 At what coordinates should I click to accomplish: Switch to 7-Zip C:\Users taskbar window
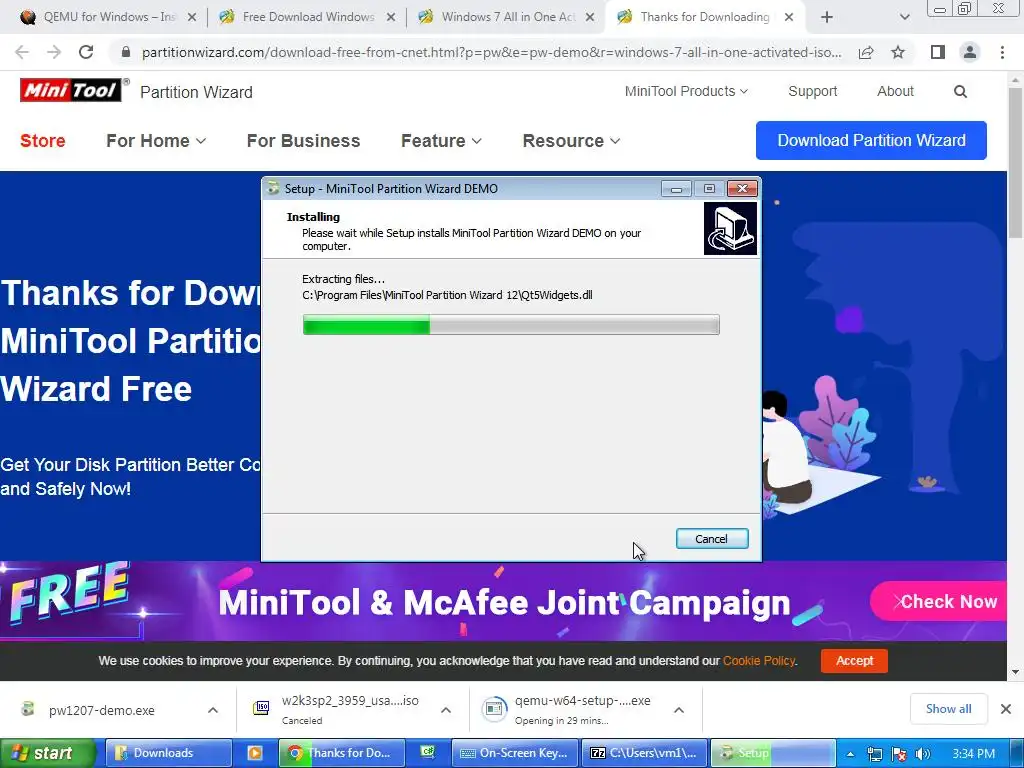(x=644, y=753)
